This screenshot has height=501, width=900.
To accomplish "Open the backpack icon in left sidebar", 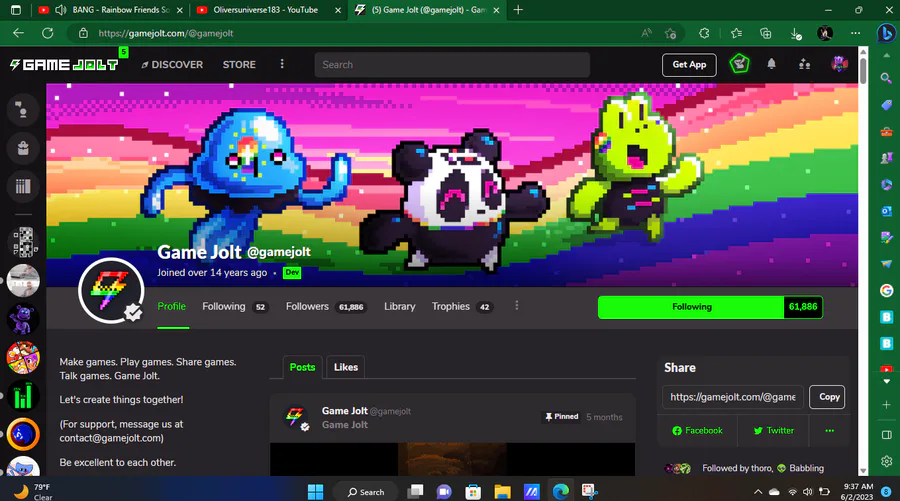I will tap(23, 148).
